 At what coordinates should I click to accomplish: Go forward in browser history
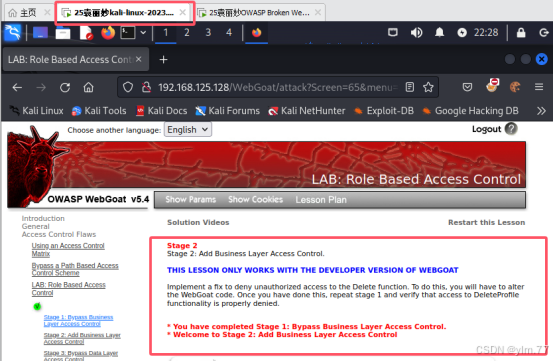[x=41, y=87]
